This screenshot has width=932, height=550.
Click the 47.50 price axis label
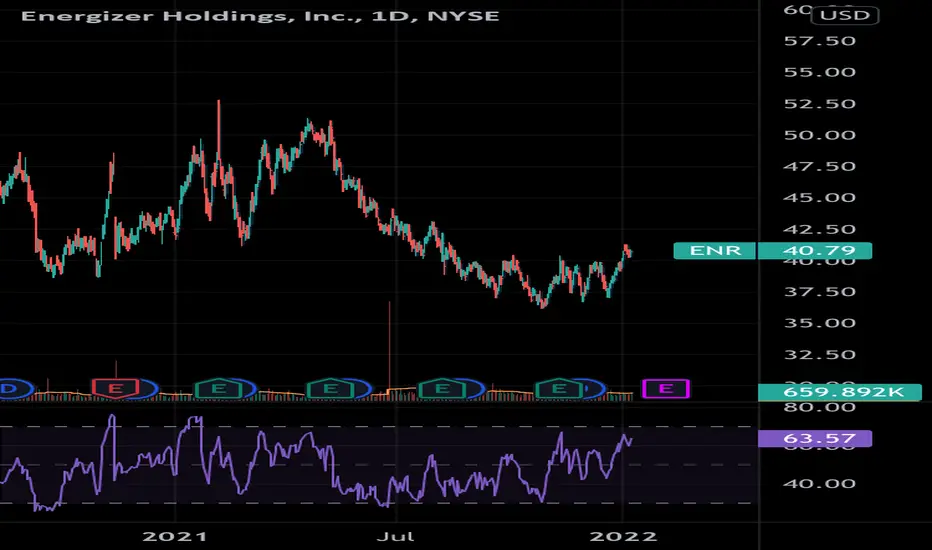[820, 166]
